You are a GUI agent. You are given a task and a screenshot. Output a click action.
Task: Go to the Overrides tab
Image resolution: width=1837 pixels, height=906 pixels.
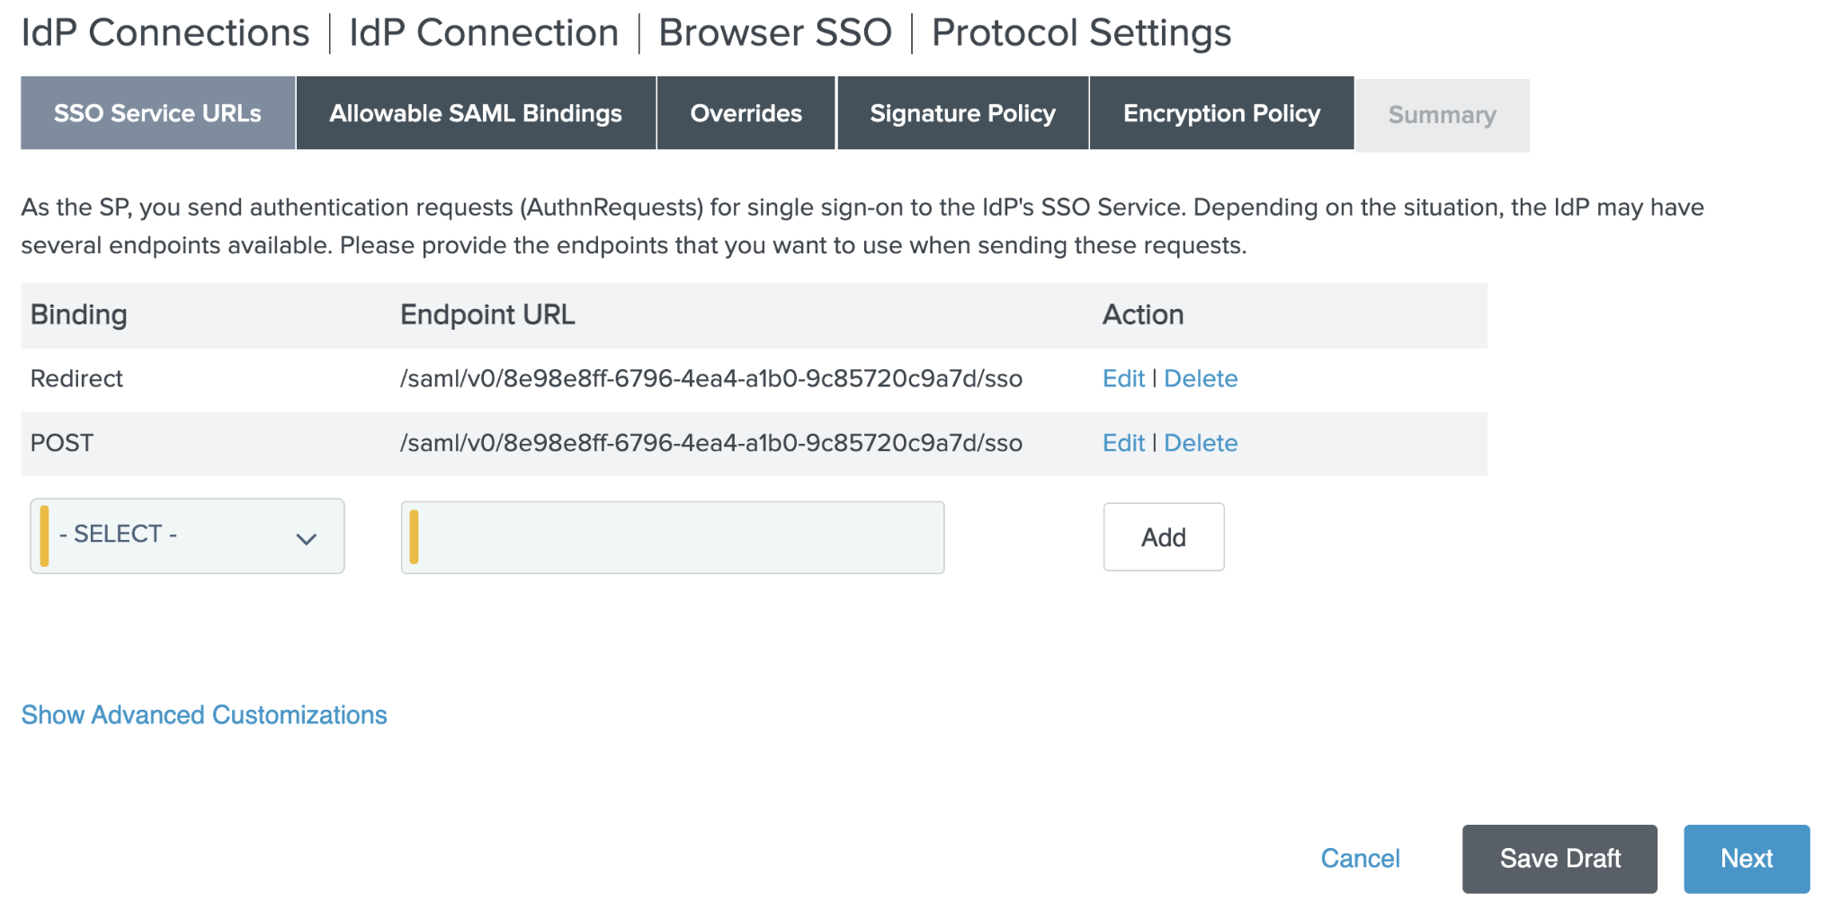(x=745, y=114)
